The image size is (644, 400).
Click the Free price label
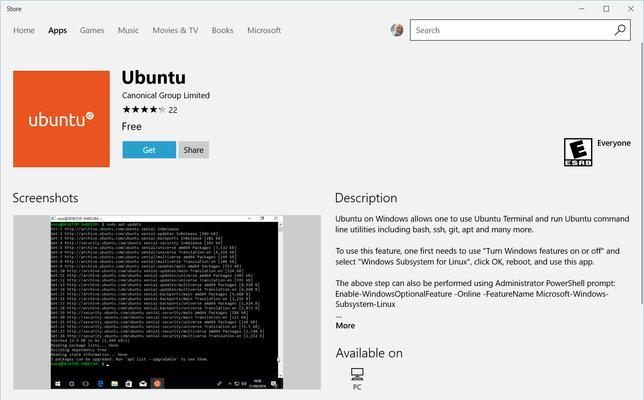[132, 126]
